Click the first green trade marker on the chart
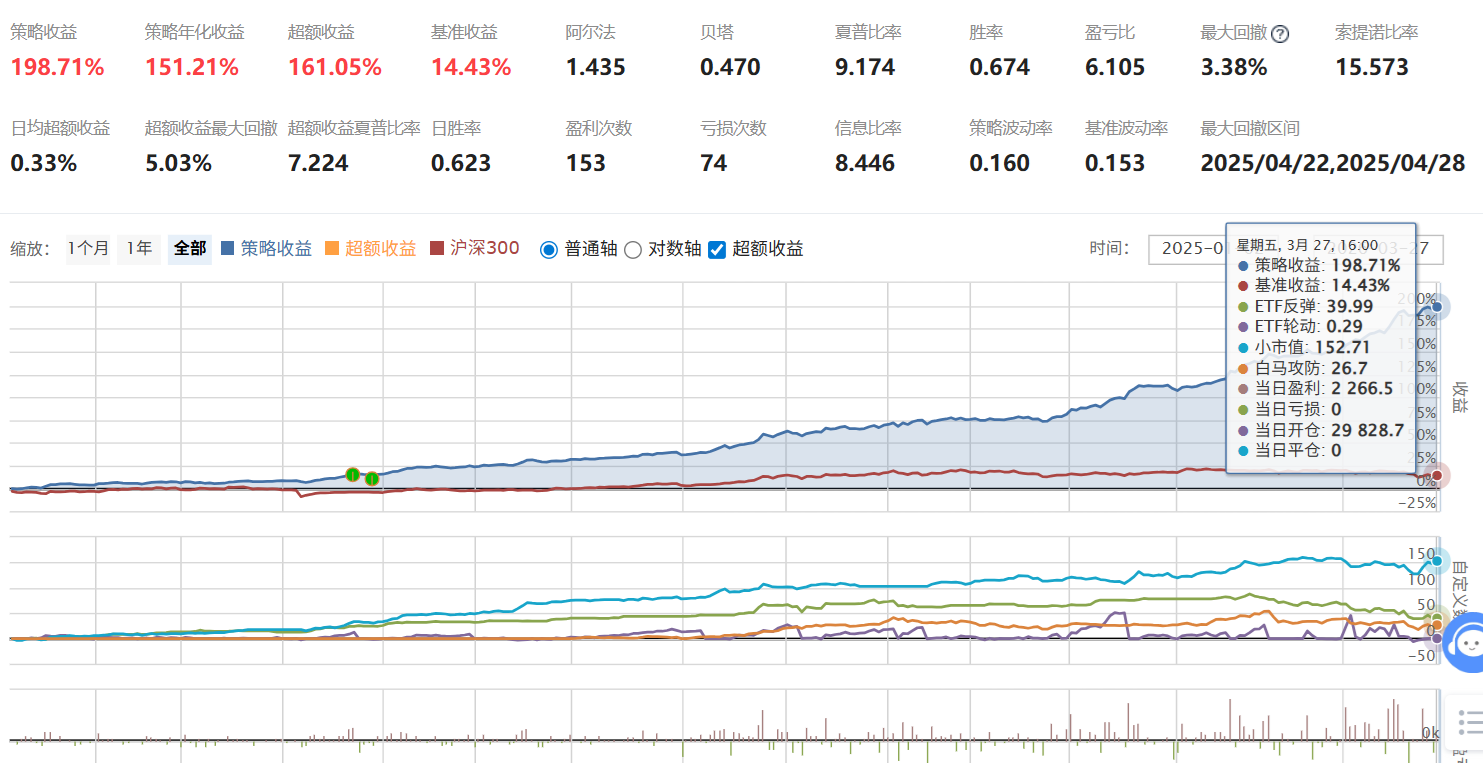The image size is (1483, 763). click(x=352, y=474)
